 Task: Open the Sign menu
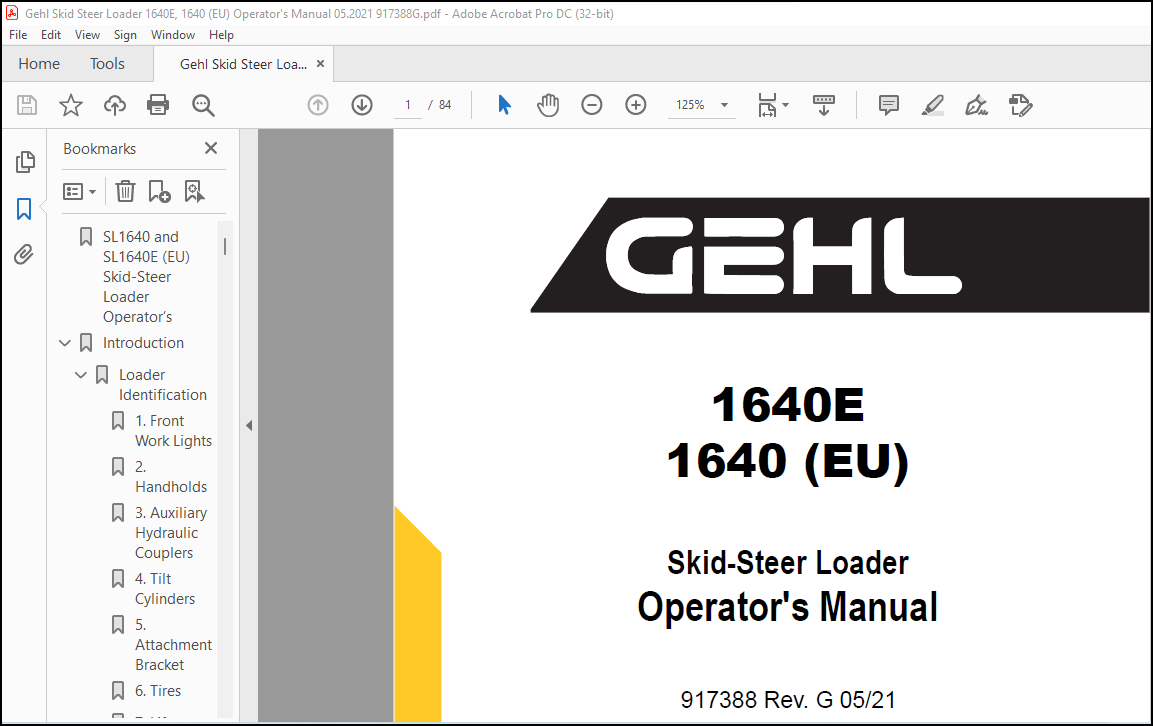click(x=125, y=35)
